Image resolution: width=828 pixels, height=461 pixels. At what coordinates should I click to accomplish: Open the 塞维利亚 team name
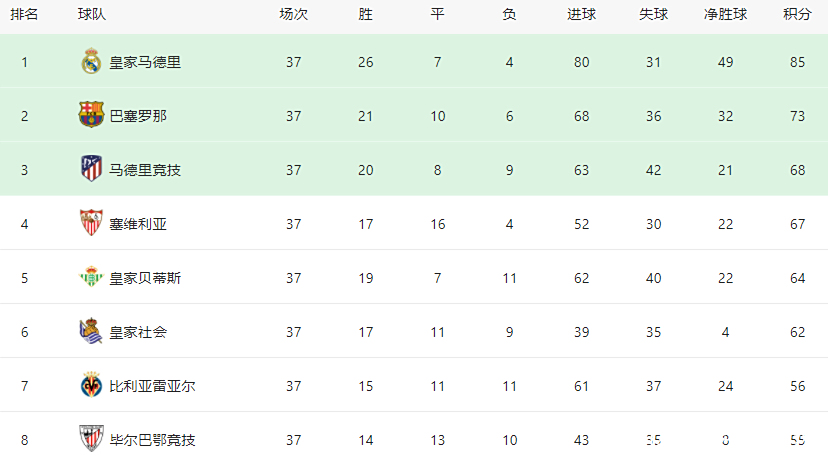pos(138,224)
